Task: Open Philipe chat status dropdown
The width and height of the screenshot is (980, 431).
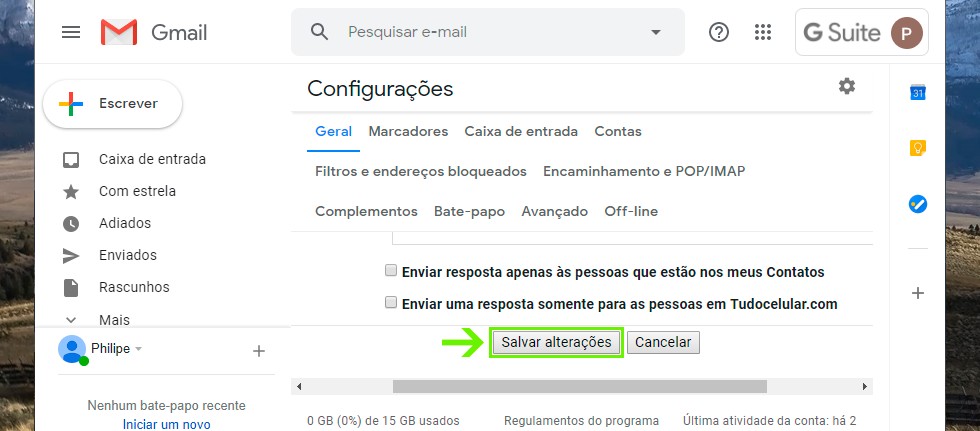Action: tap(139, 349)
